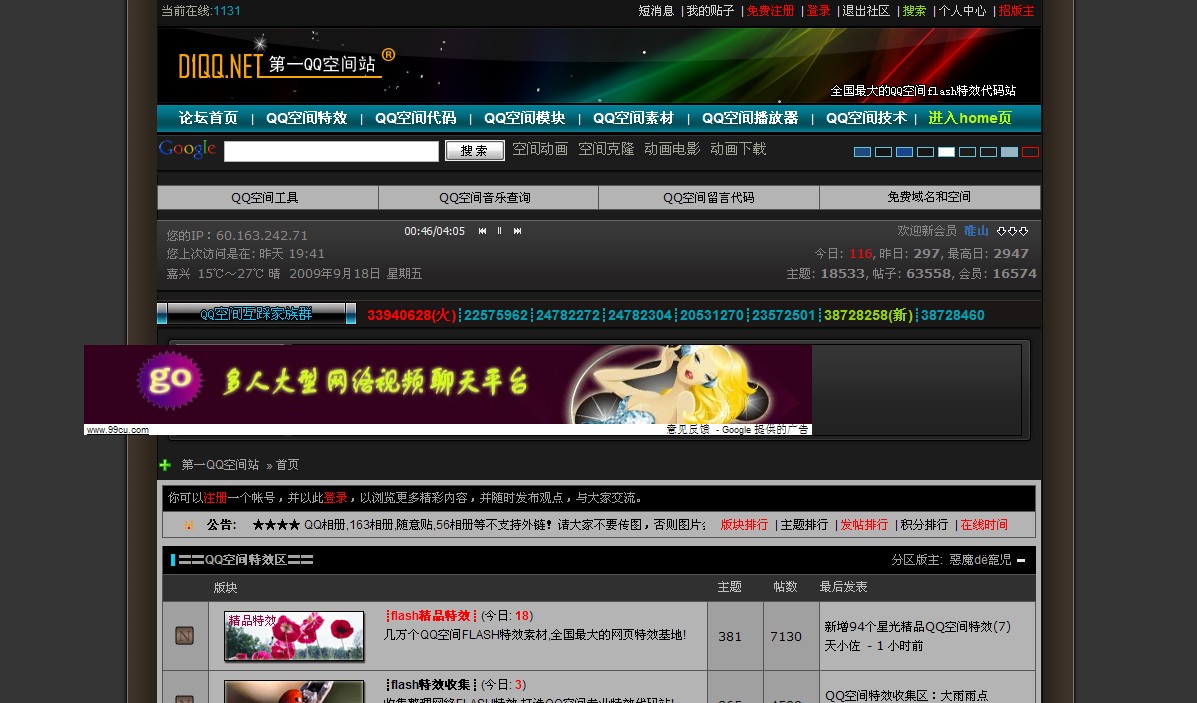Click the down-arrows icon after 欢迎新会员
The image size is (1197, 703).
pos(1012,231)
